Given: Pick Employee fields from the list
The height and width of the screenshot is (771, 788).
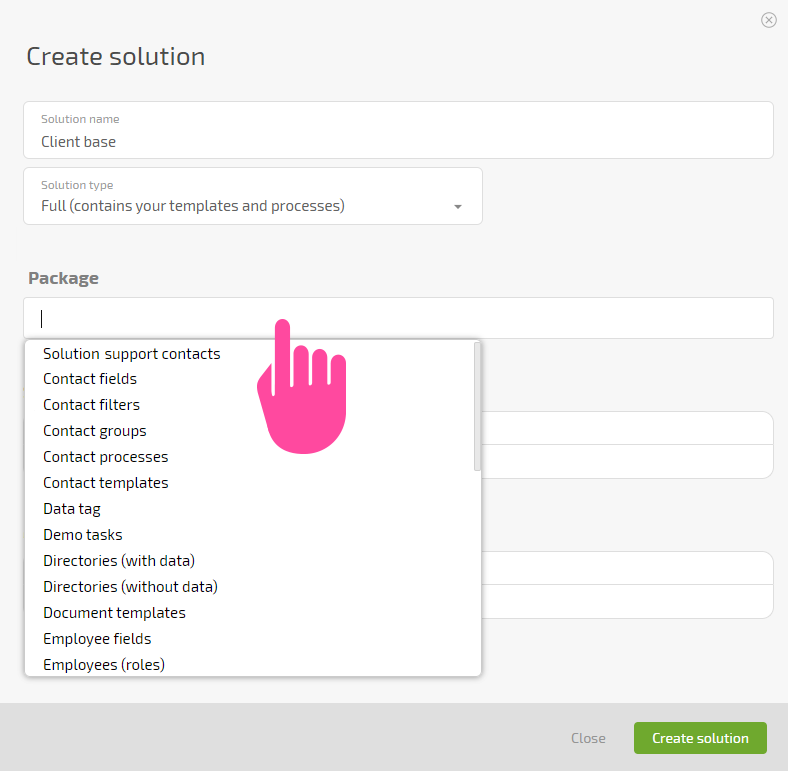Looking at the screenshot, I should tap(97, 639).
